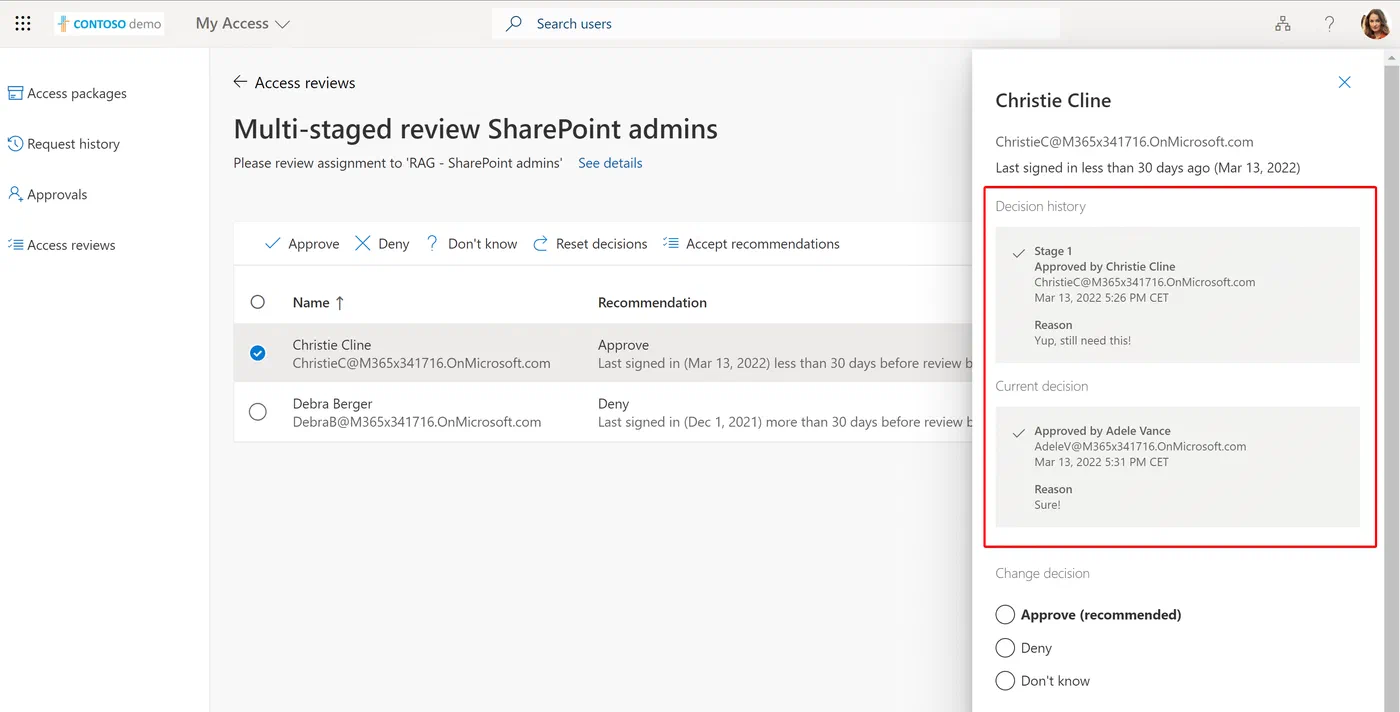Go back via Access reviews arrow
This screenshot has width=1400, height=712.
(240, 82)
